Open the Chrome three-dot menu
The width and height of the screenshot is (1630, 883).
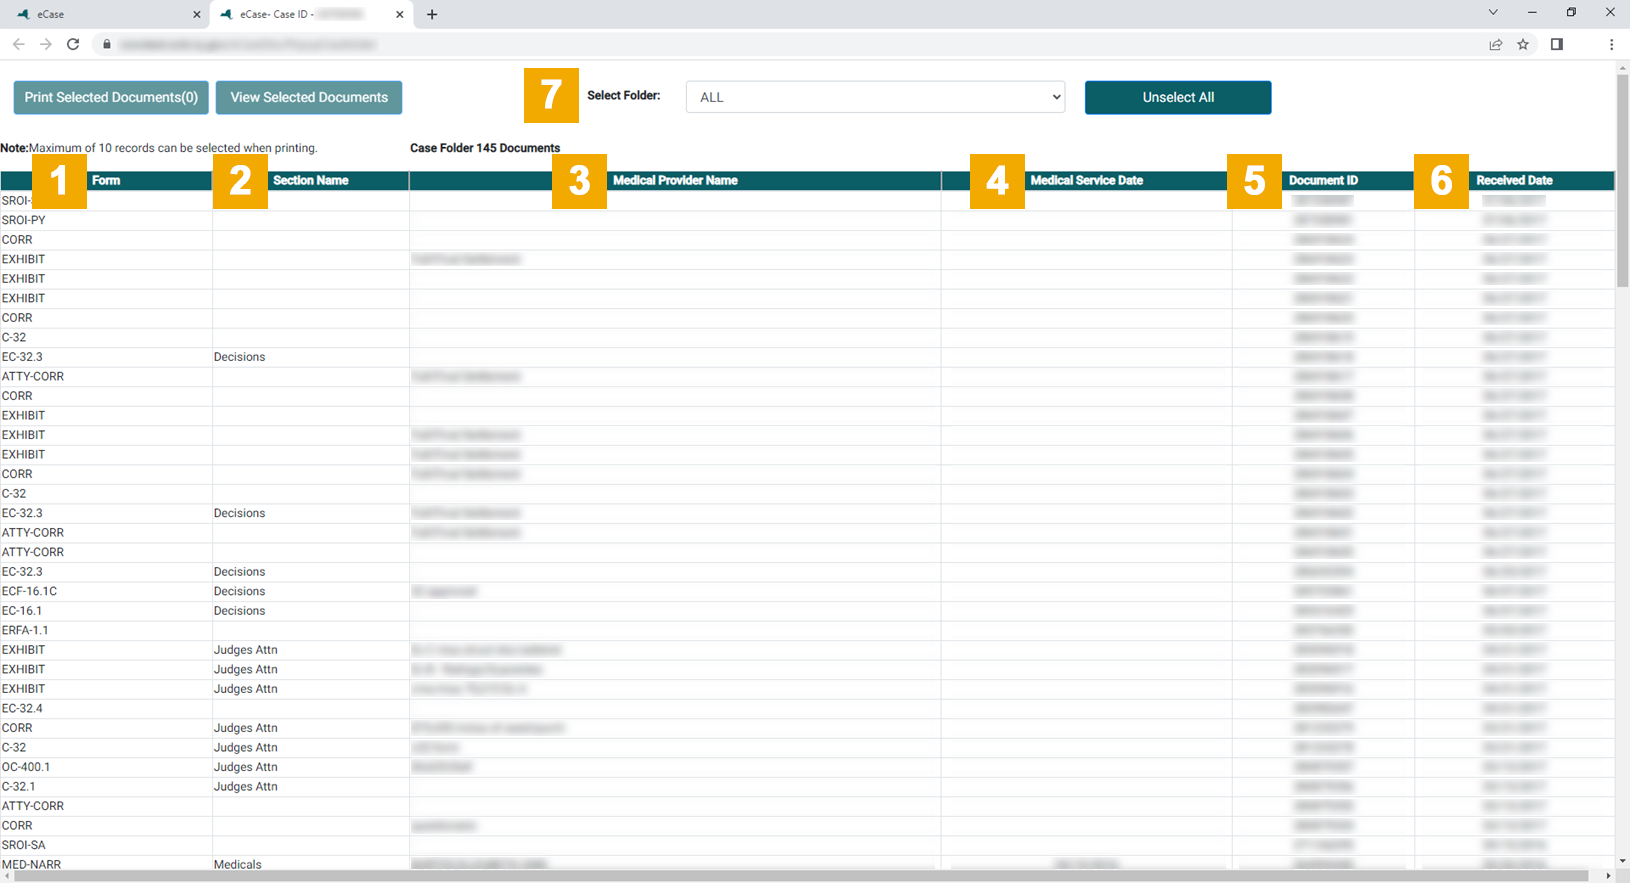click(x=1611, y=44)
